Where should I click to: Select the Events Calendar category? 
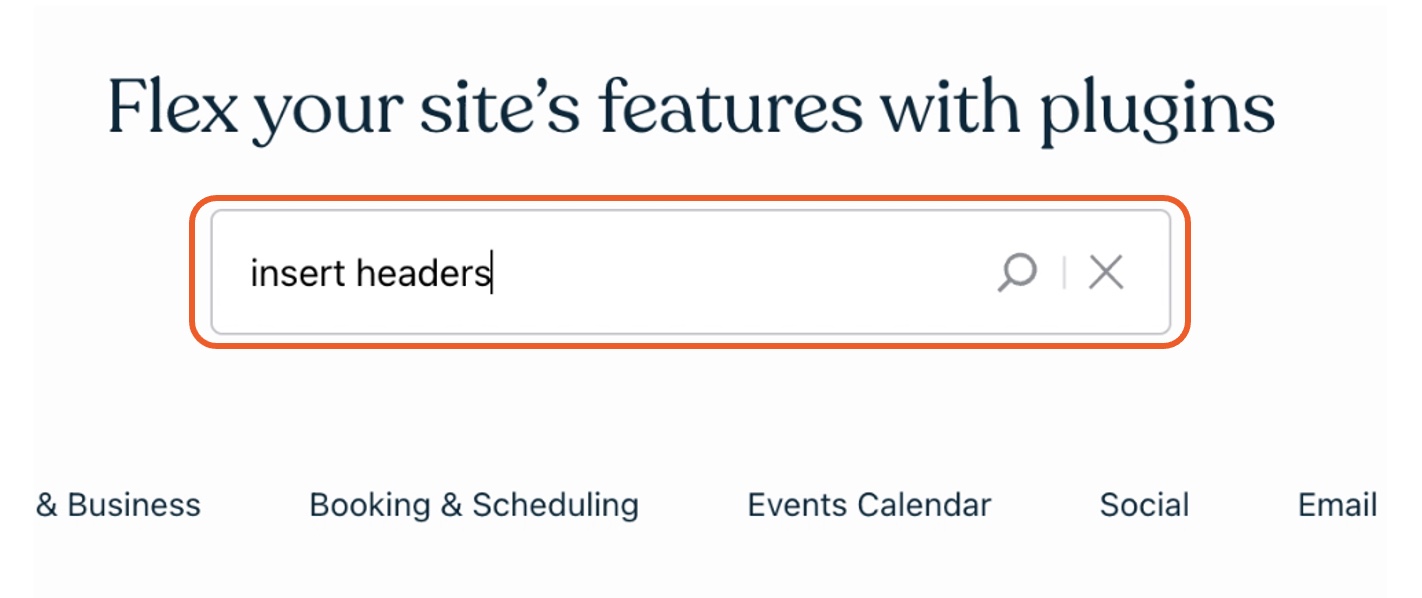coord(869,505)
